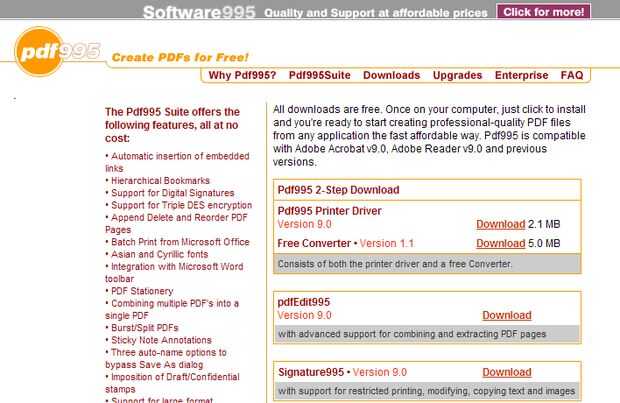Click the restricted printing support note
Viewport: 620px width, 403px height.
(x=427, y=391)
